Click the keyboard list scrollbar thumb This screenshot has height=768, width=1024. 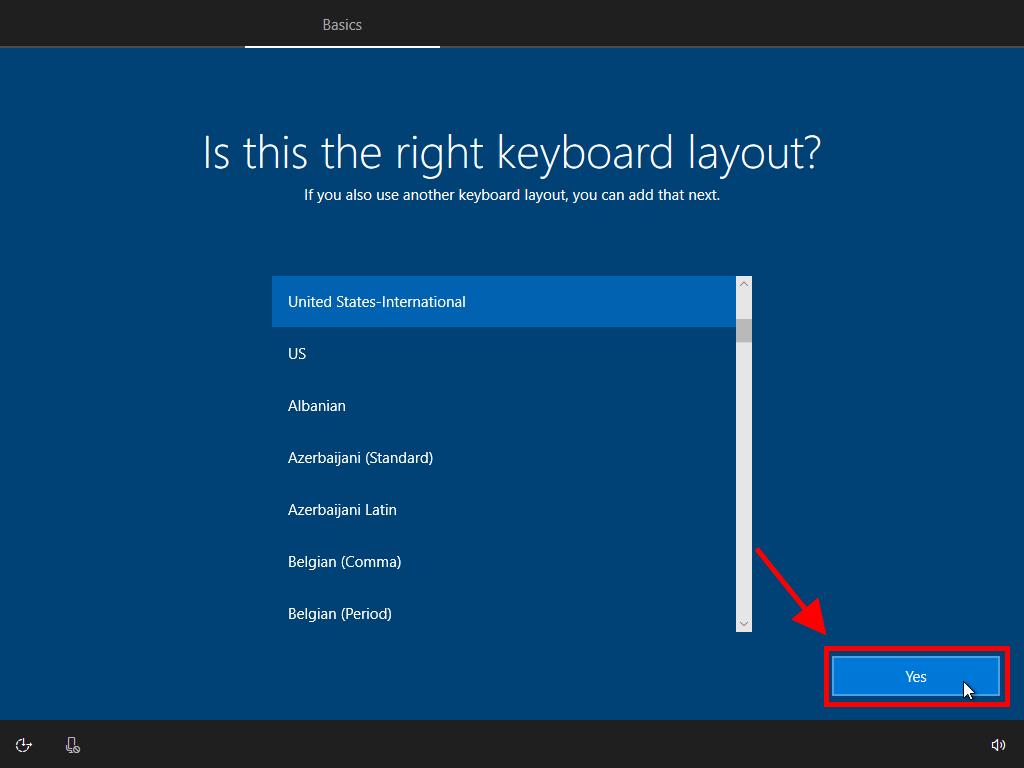click(743, 331)
